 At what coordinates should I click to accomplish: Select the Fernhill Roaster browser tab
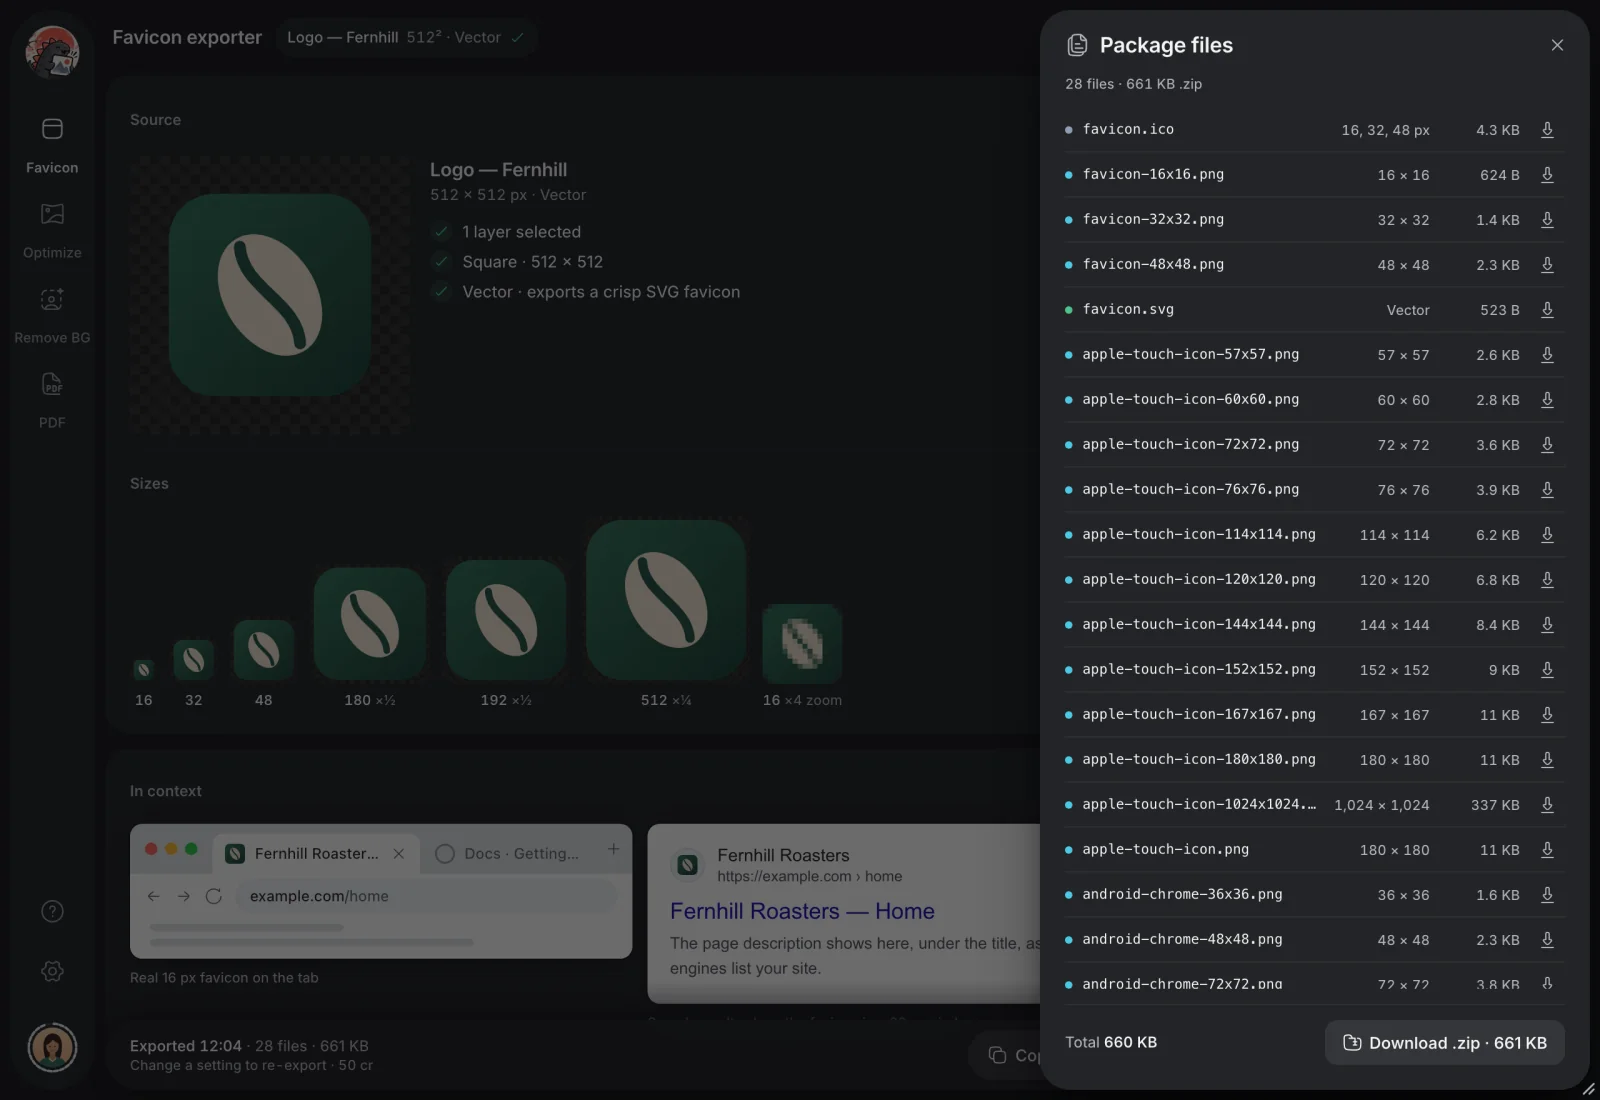click(318, 853)
